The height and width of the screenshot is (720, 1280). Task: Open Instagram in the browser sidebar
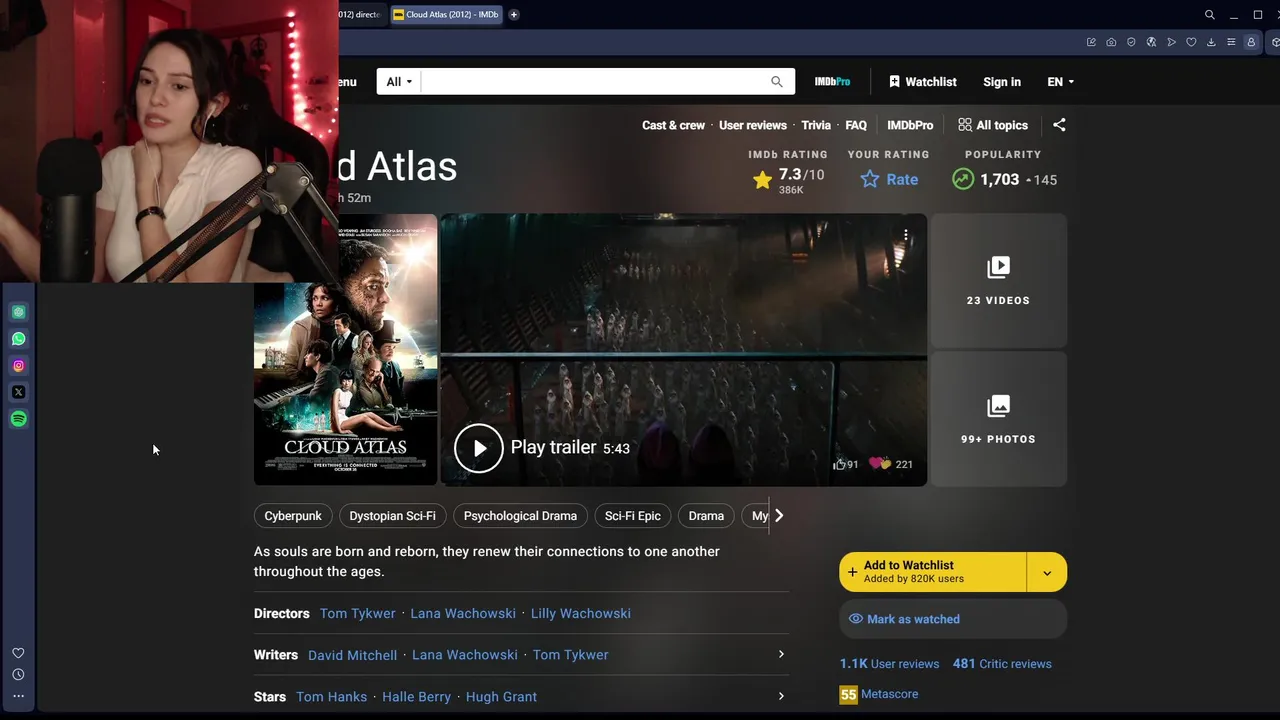pyautogui.click(x=18, y=366)
